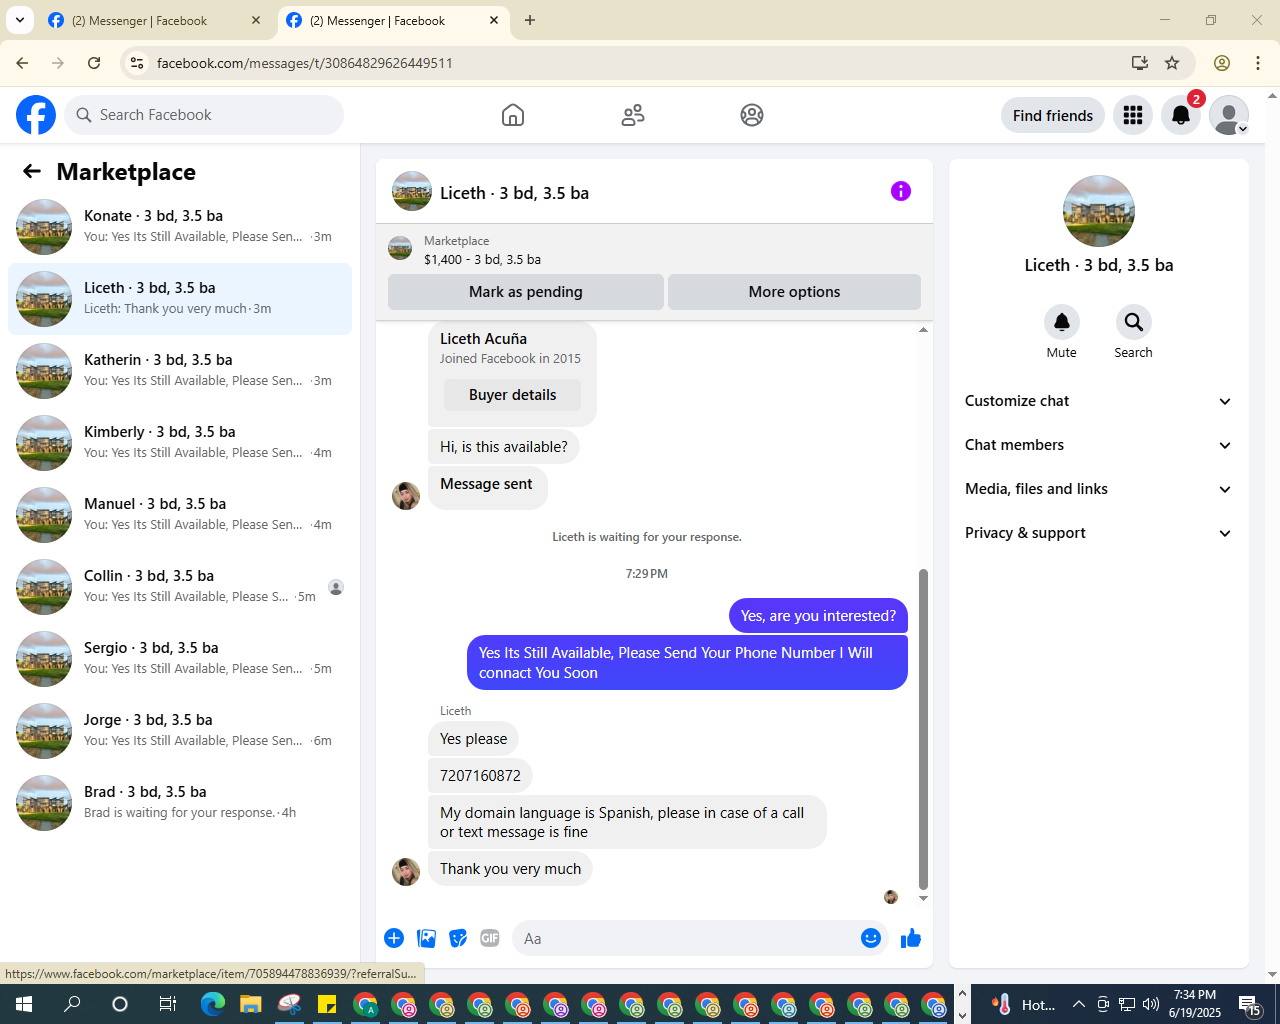The width and height of the screenshot is (1280, 1024).
Task: Click the Search Facebook input field
Action: click(204, 115)
